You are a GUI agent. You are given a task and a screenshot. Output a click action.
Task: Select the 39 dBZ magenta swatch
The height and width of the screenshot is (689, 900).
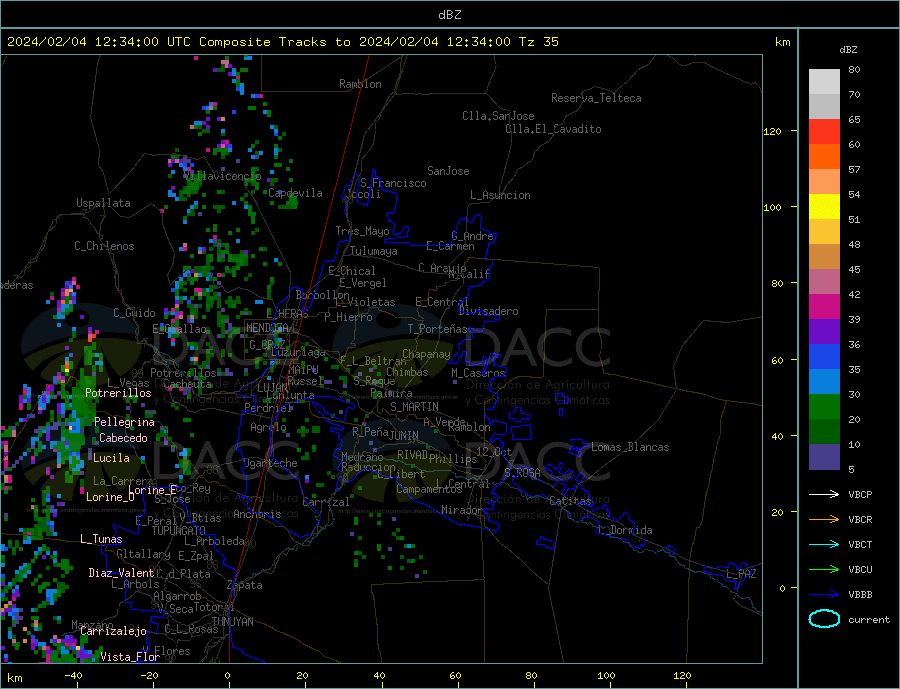point(824,307)
